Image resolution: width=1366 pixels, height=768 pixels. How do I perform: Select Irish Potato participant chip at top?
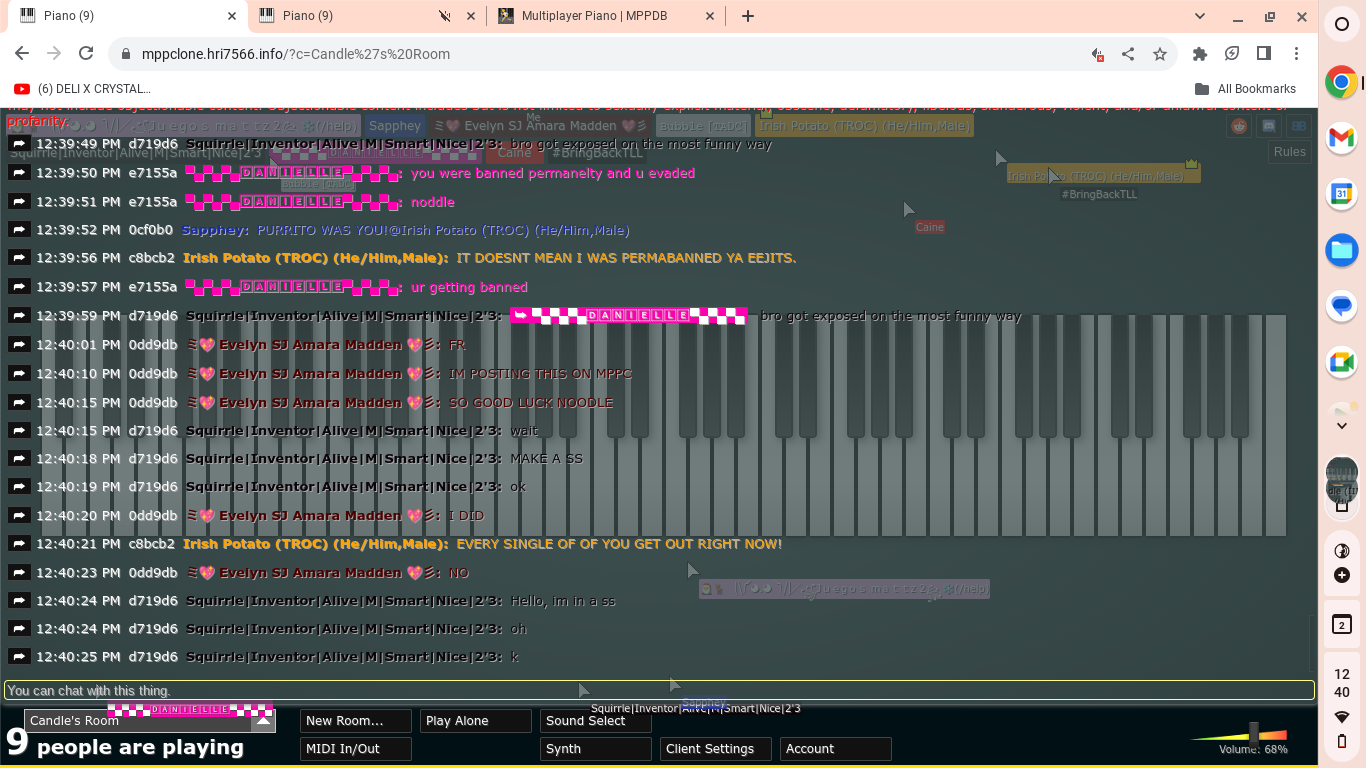coord(864,126)
